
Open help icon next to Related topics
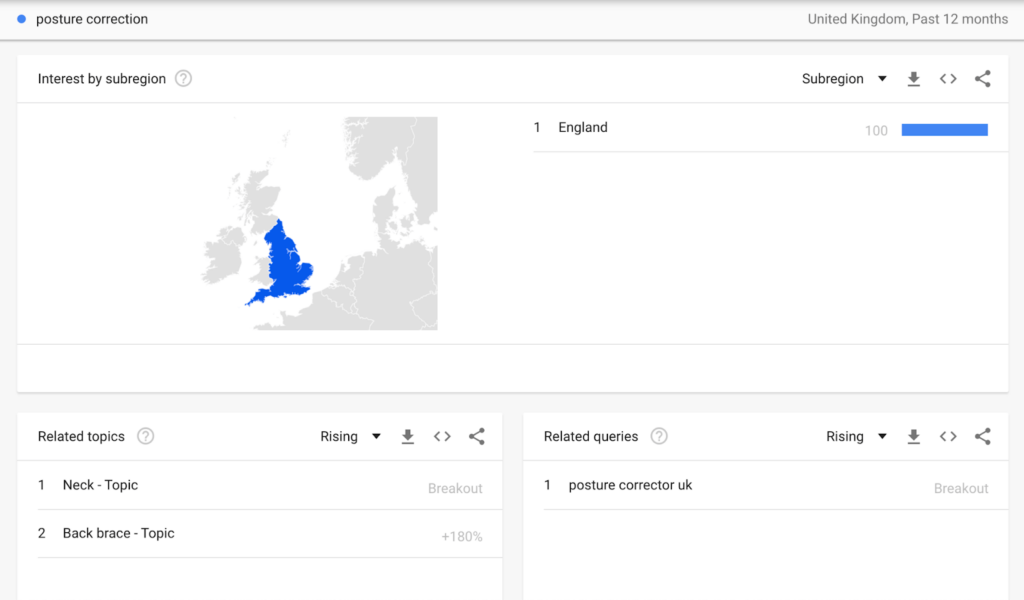pos(146,436)
